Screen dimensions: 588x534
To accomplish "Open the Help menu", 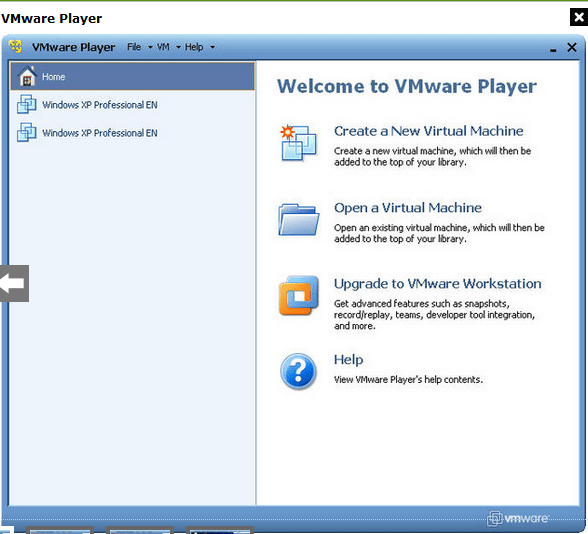I will [x=194, y=47].
